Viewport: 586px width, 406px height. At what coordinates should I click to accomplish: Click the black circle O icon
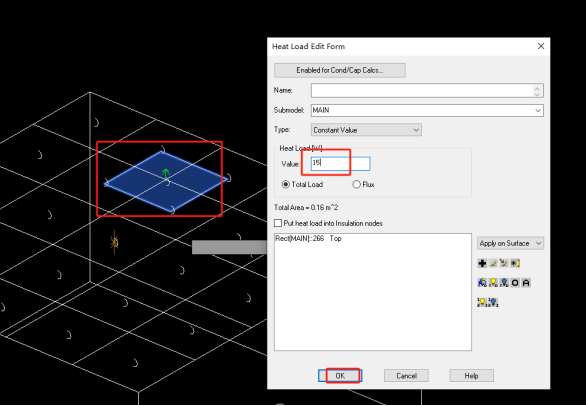(515, 283)
